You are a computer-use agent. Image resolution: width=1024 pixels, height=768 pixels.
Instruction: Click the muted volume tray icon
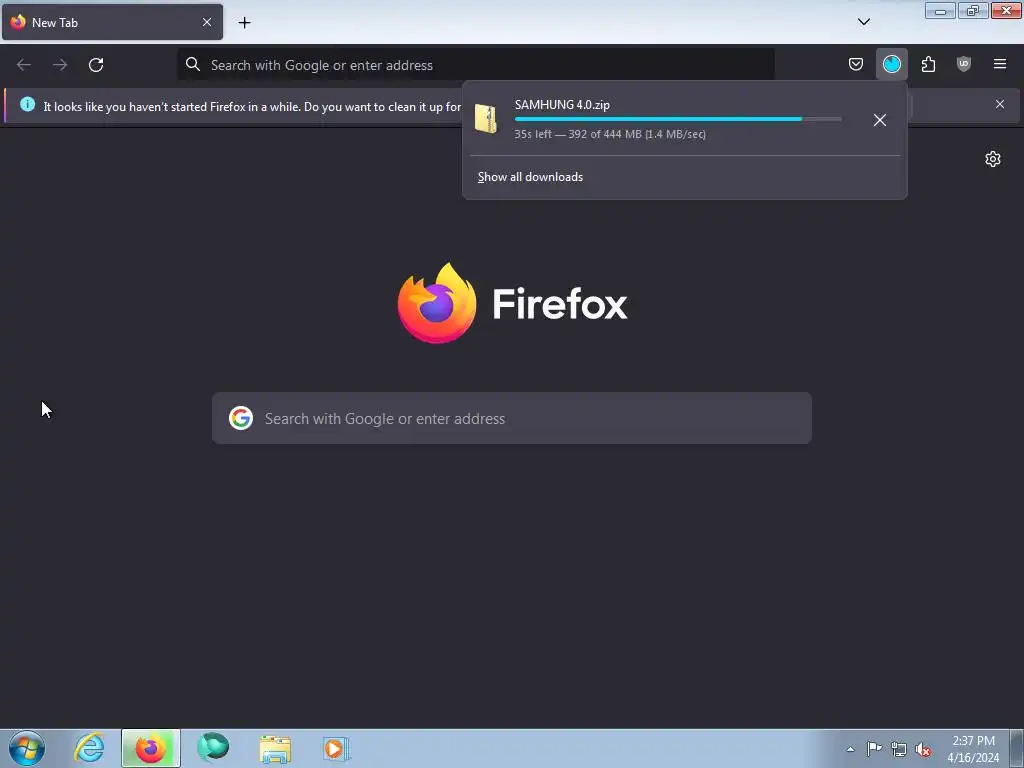click(x=923, y=750)
